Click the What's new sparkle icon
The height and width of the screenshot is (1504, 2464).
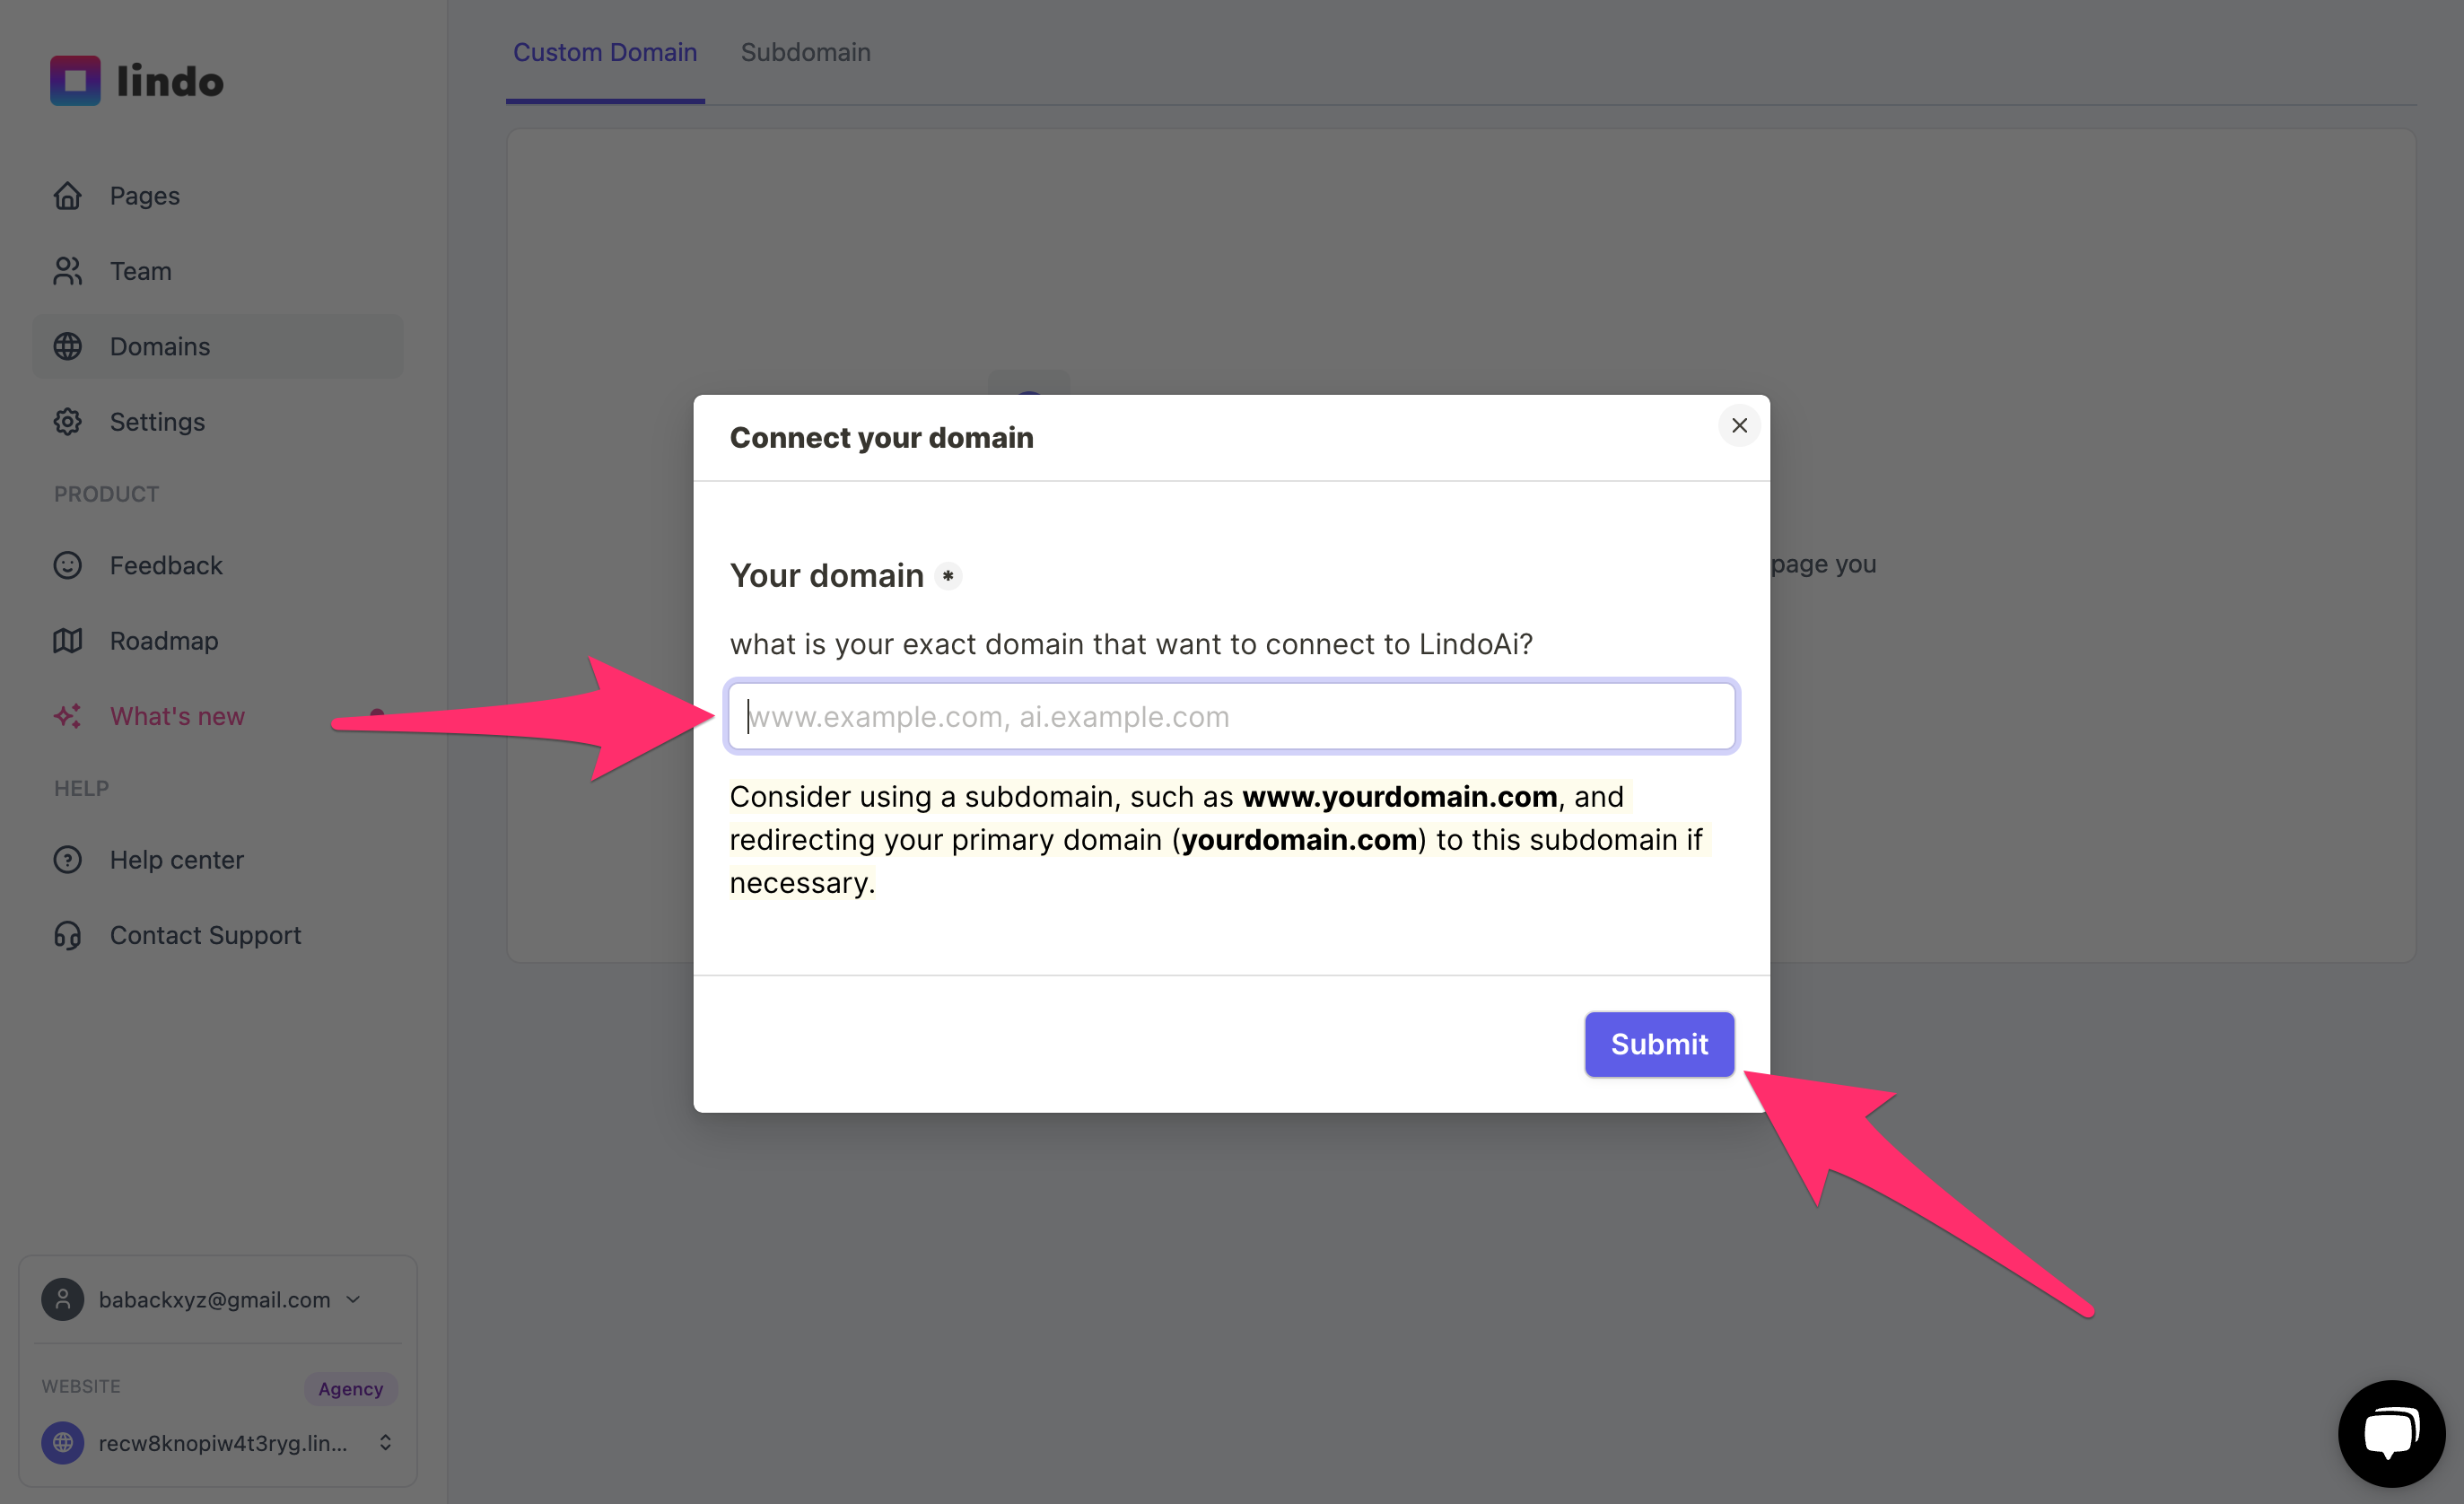(67, 716)
